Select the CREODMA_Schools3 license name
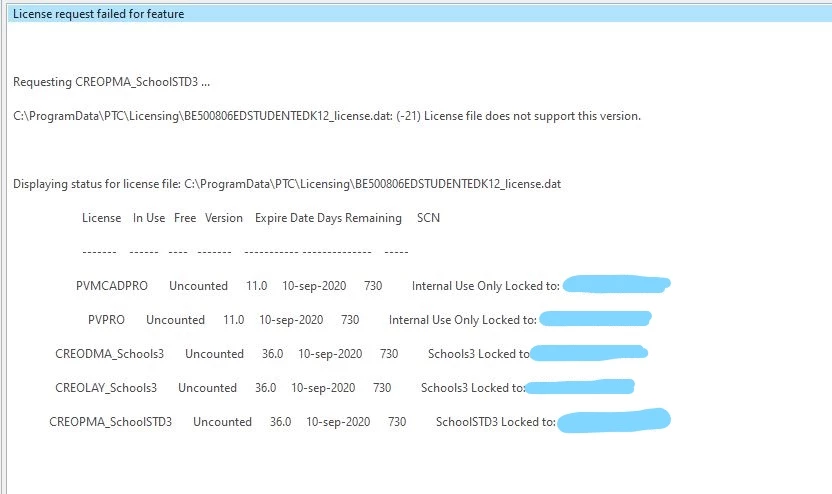The height and width of the screenshot is (494, 832). [110, 354]
